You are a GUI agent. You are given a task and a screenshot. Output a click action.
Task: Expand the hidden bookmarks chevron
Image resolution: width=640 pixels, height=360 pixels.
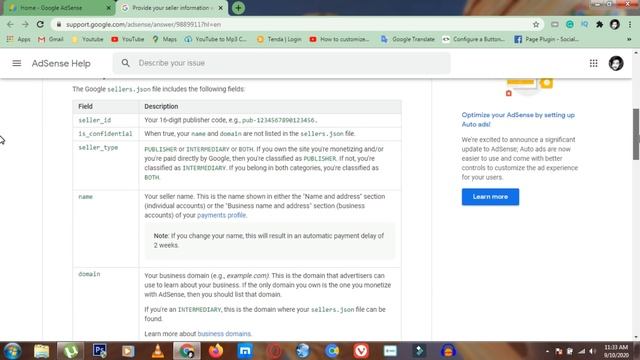(629, 39)
